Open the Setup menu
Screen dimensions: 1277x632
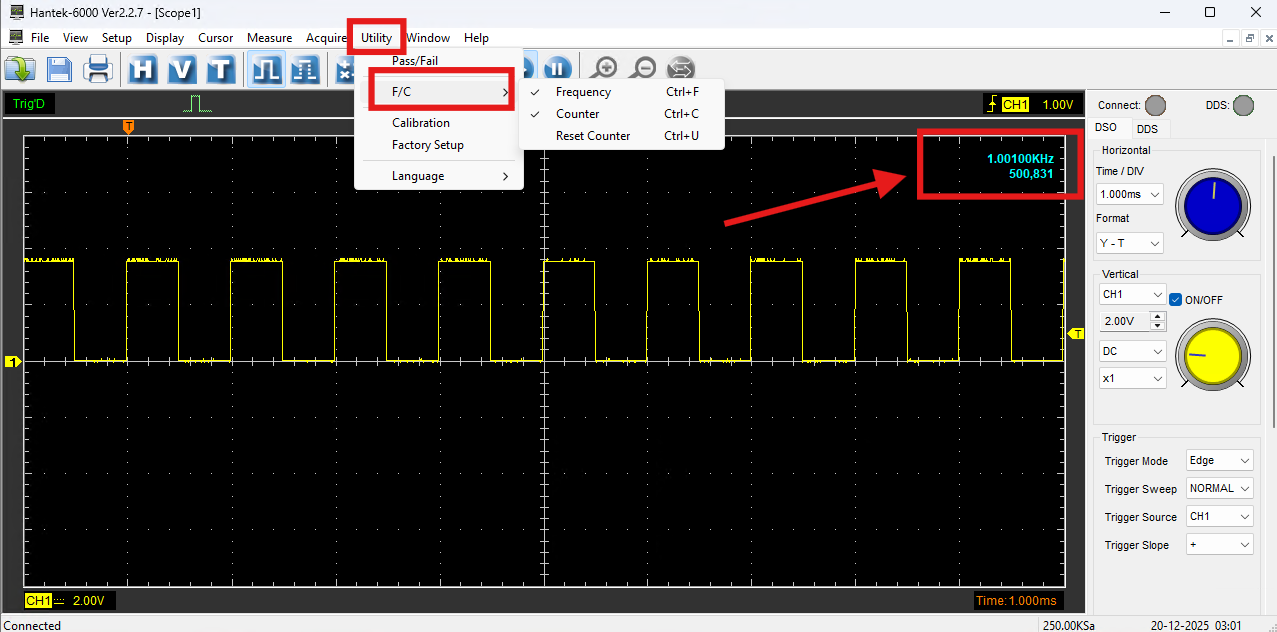coord(117,38)
